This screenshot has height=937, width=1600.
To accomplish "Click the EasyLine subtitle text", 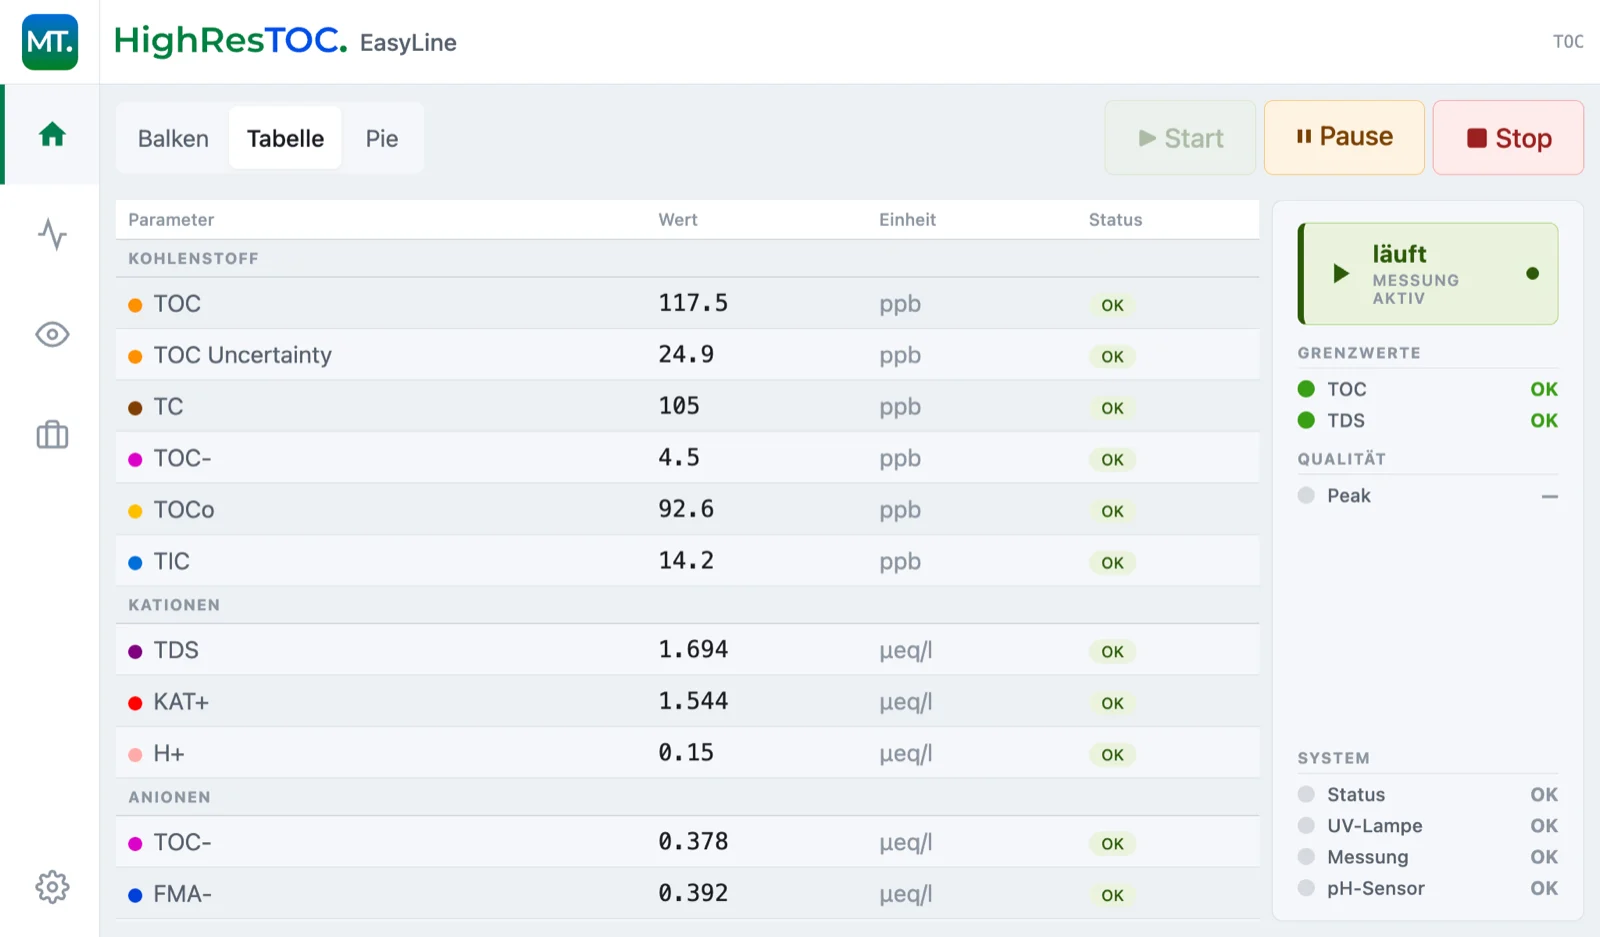I will (x=408, y=43).
